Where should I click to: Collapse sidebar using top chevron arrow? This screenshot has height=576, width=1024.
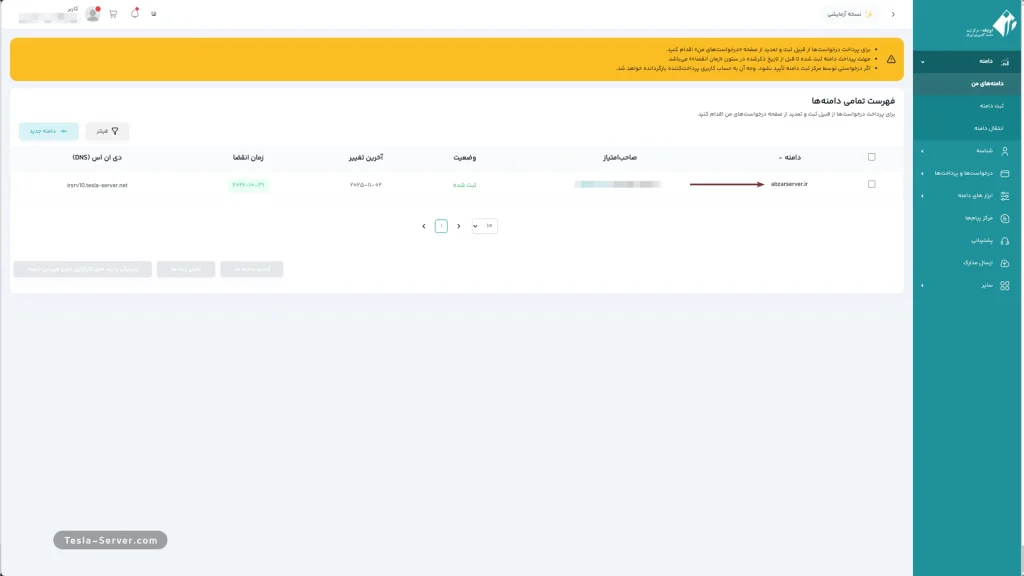pos(893,14)
